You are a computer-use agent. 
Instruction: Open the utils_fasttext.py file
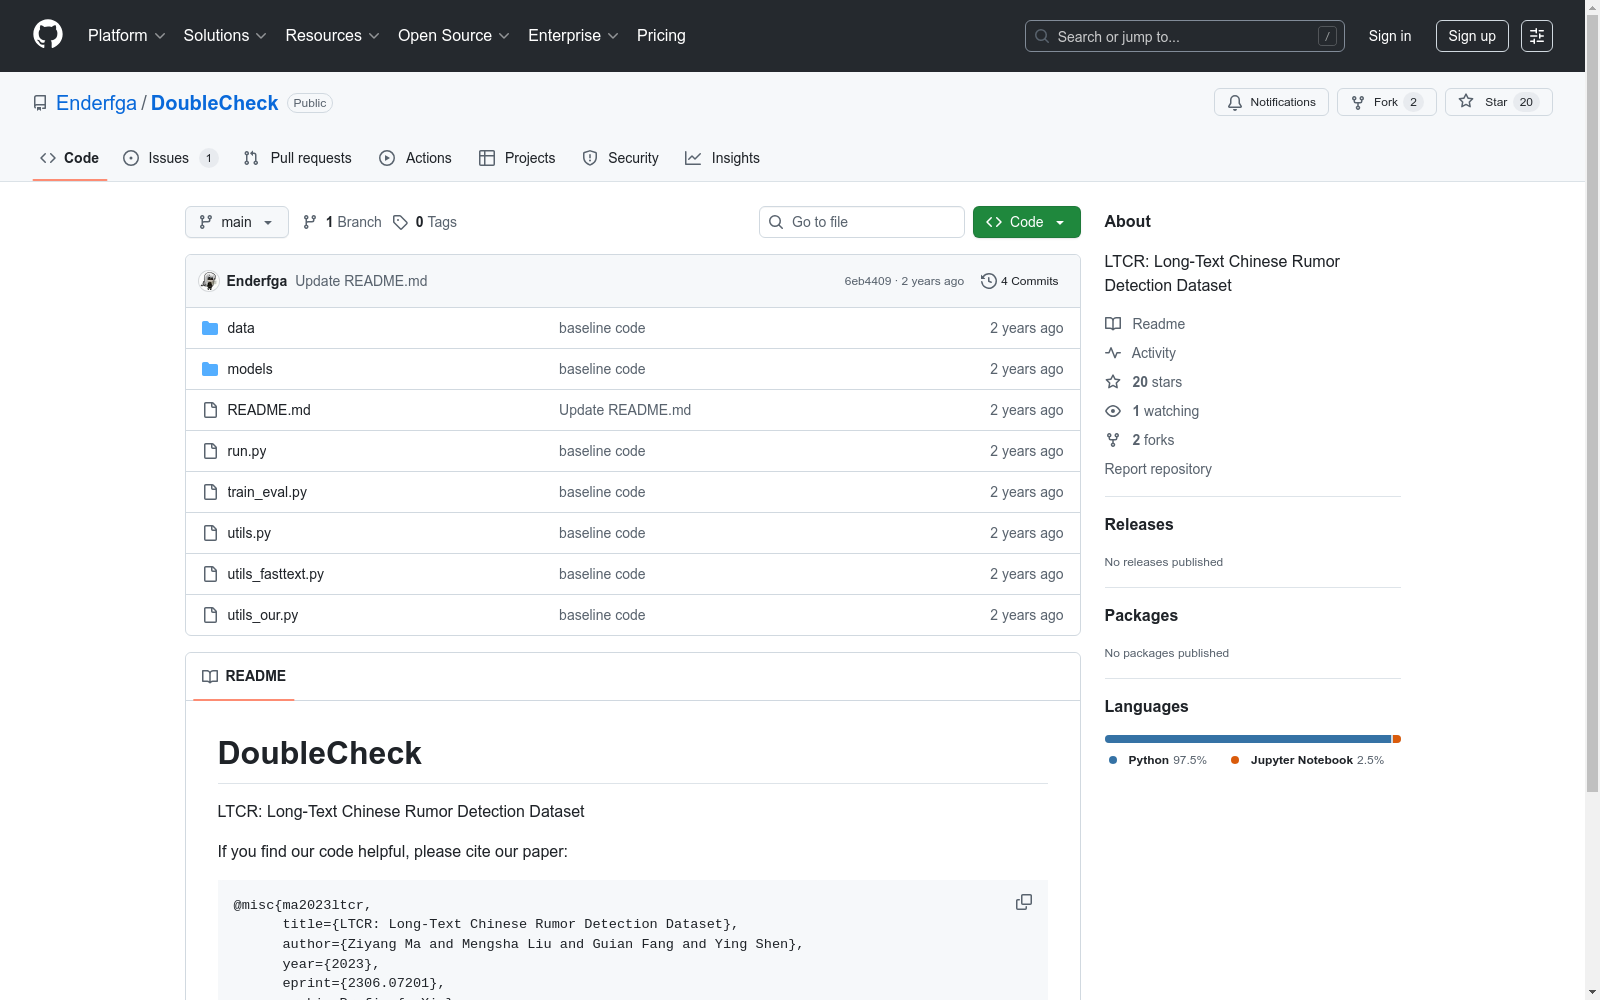click(275, 574)
